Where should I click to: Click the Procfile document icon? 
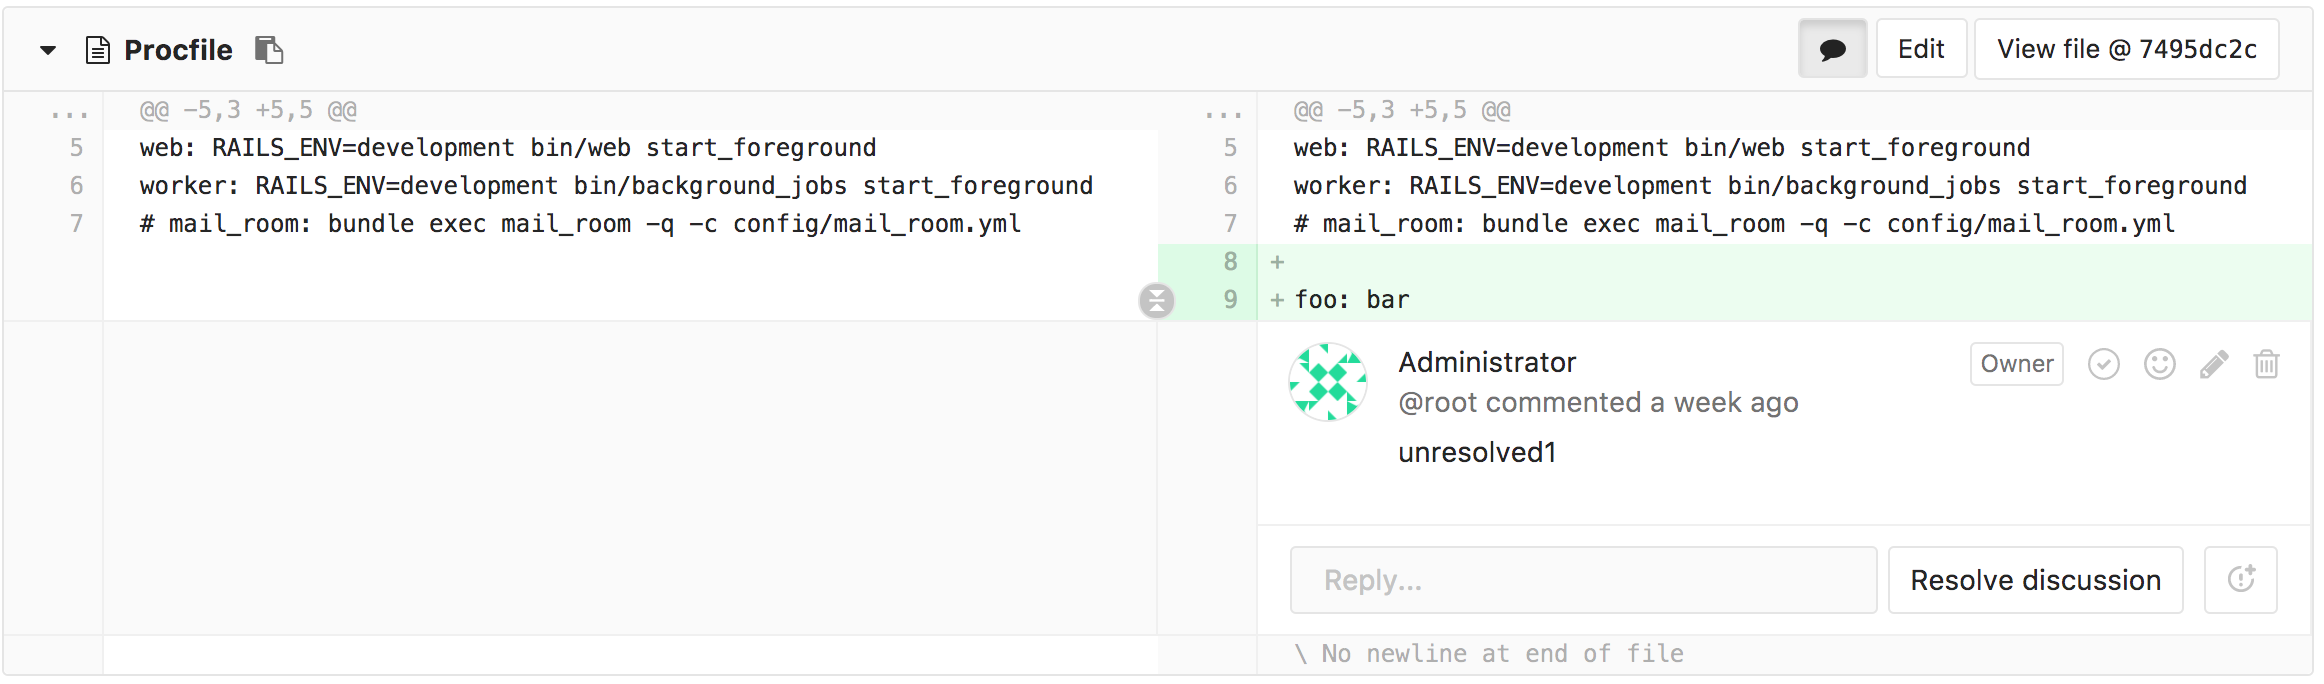[97, 50]
